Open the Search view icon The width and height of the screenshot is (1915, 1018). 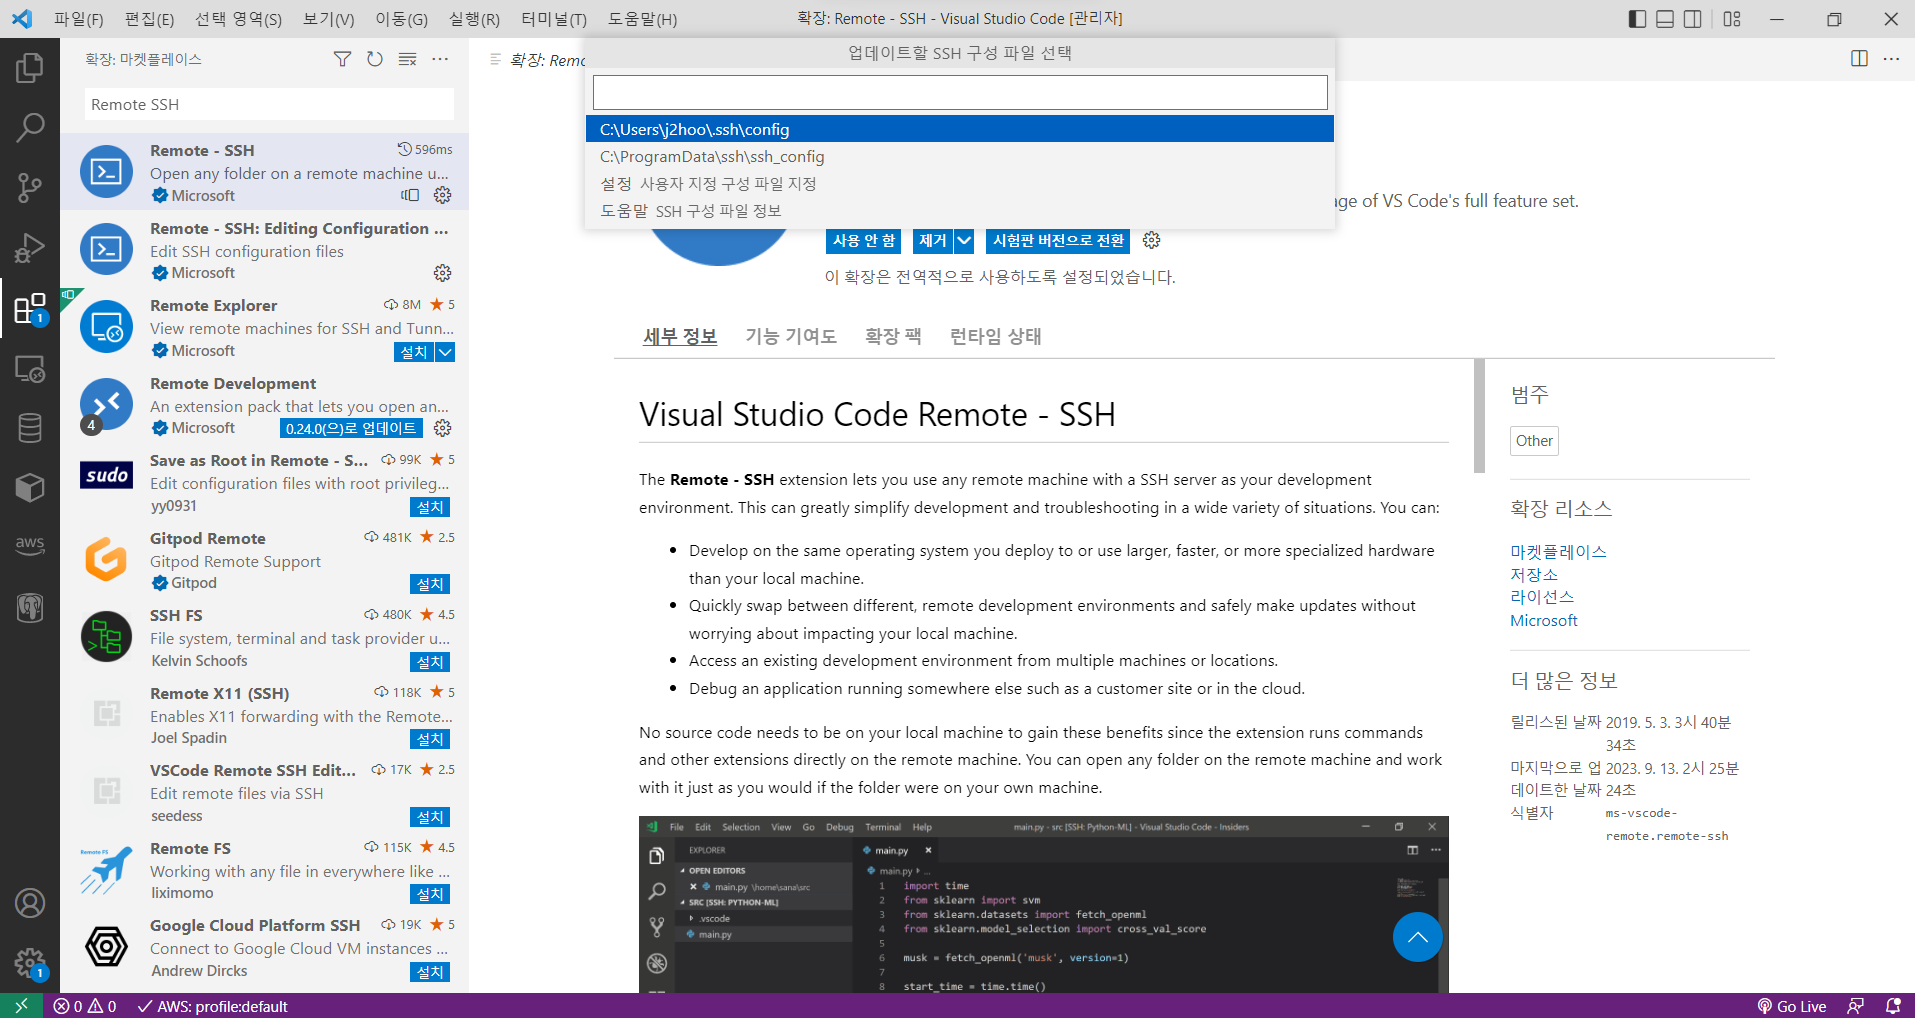point(30,127)
